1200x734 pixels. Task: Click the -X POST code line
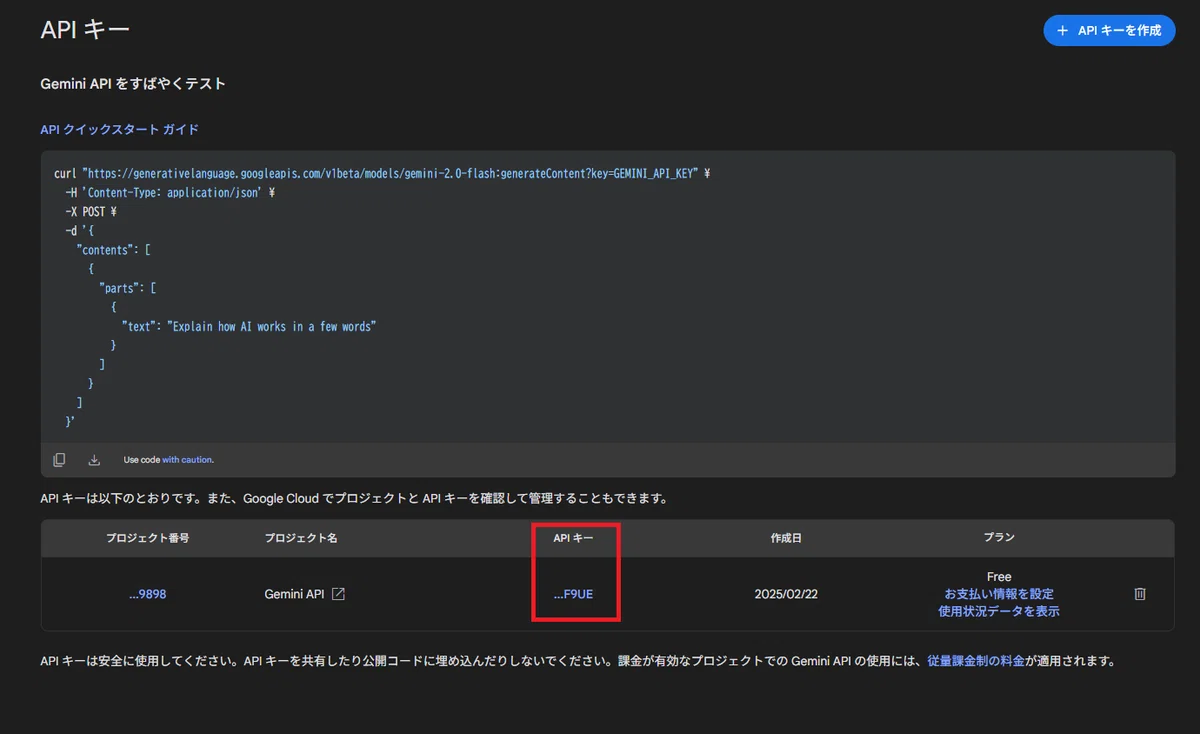(x=91, y=212)
